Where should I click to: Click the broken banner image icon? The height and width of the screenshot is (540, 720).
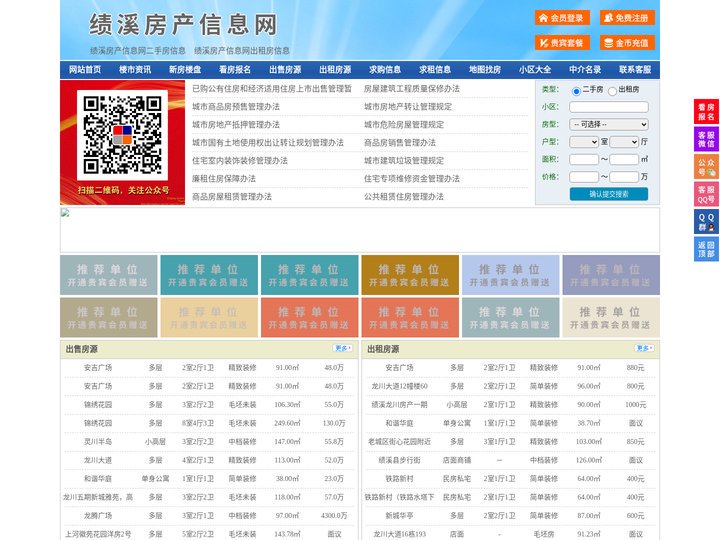pyautogui.click(x=65, y=213)
